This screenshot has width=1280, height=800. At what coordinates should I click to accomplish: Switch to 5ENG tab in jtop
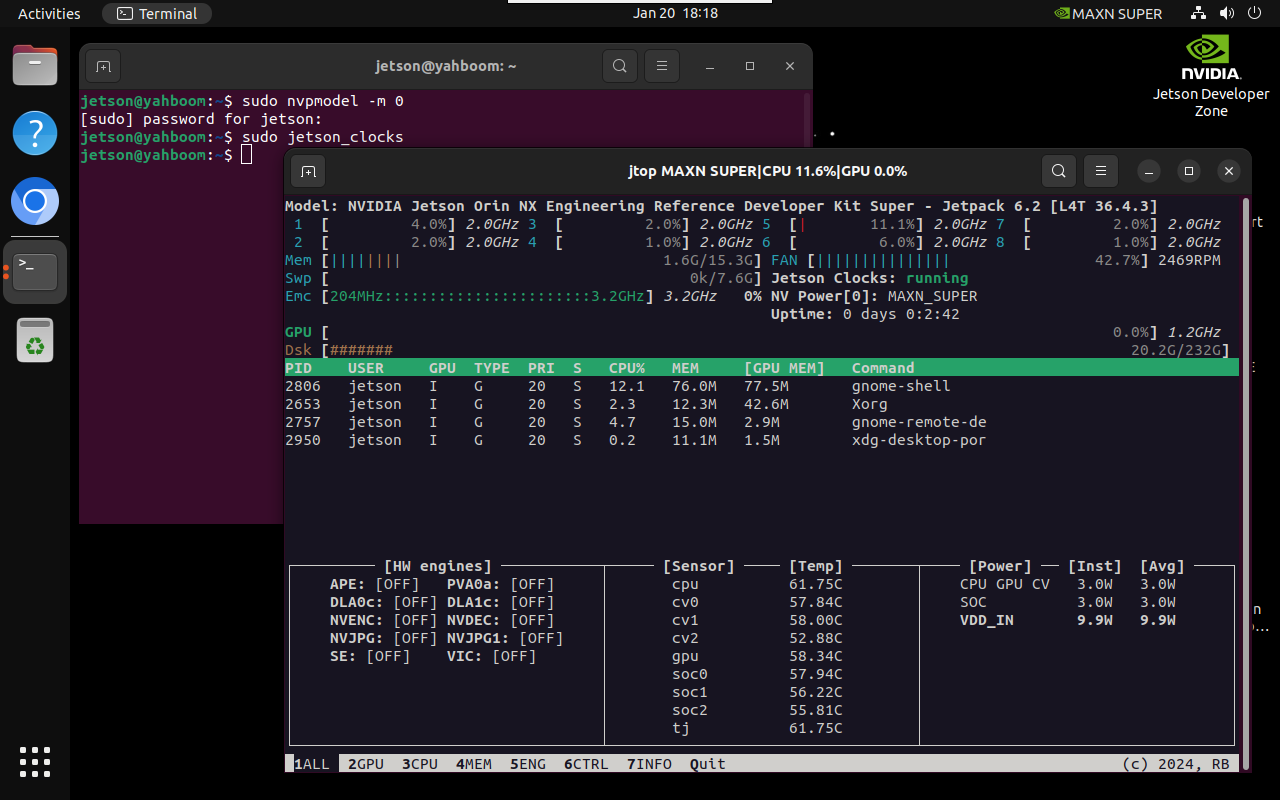tap(528, 764)
